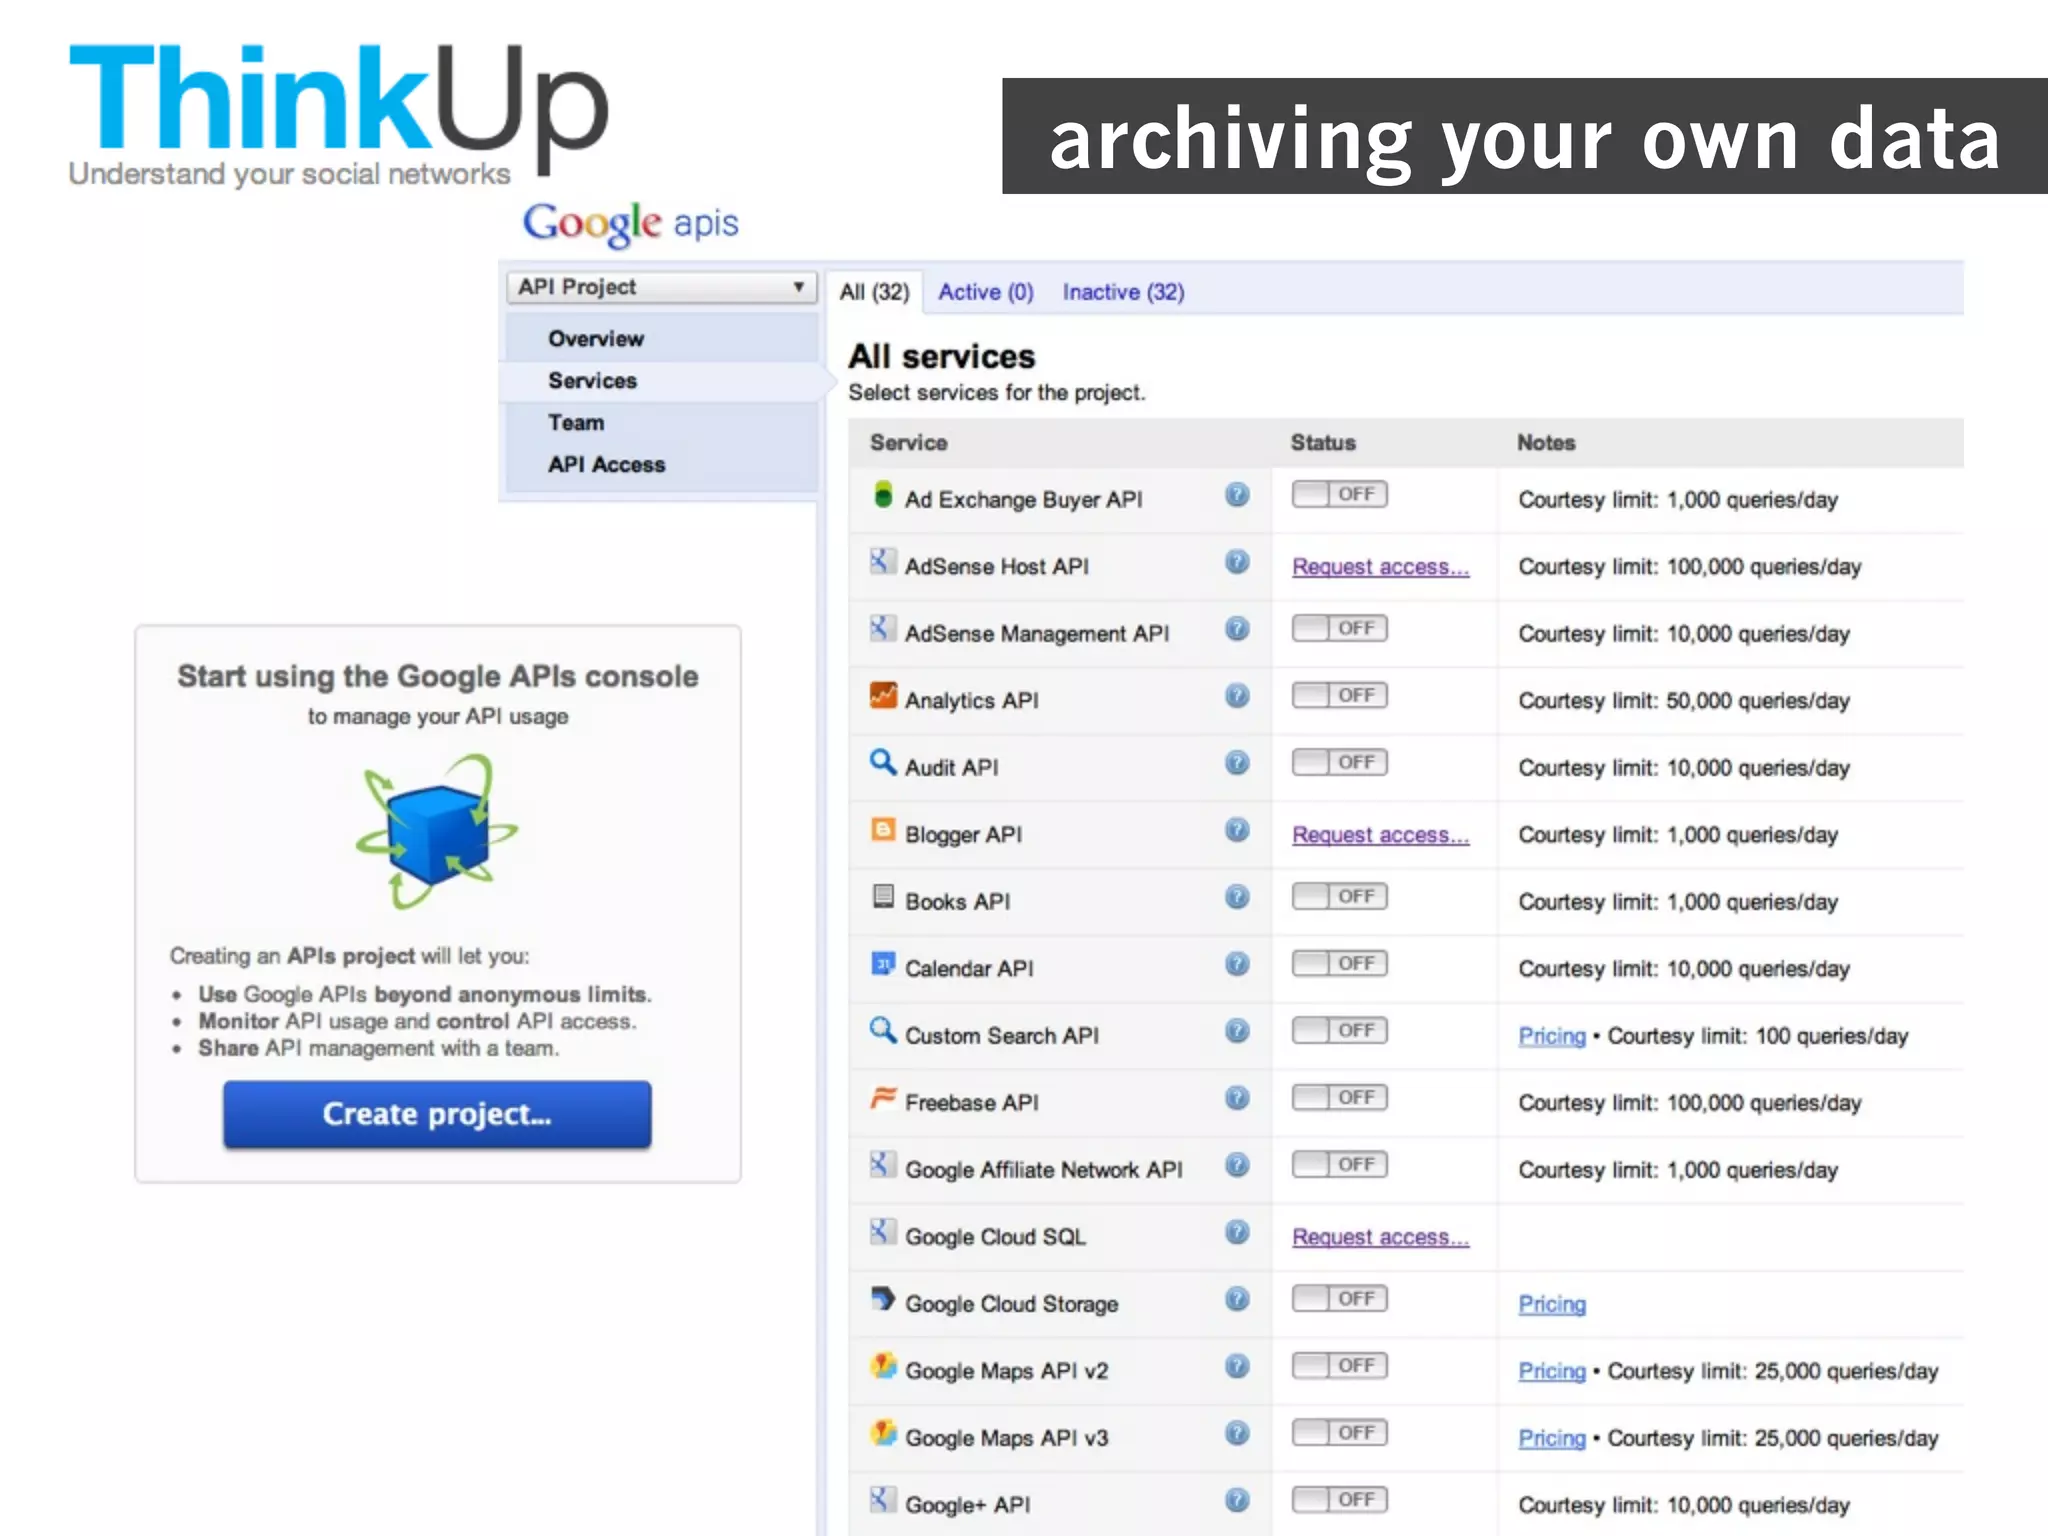Image resolution: width=2048 pixels, height=1536 pixels.
Task: Click the ThinkUp logo
Action: tap(338, 113)
